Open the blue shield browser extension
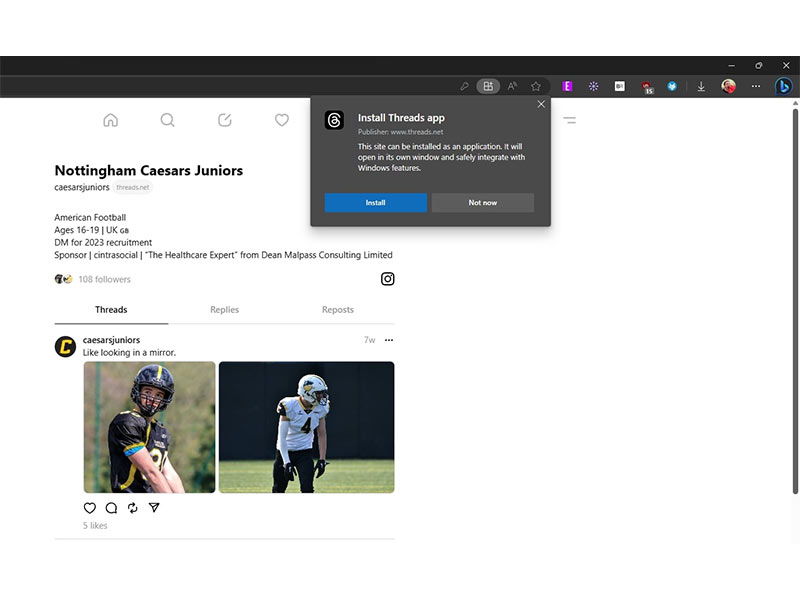Screen dimensions: 800x600 point(672,86)
